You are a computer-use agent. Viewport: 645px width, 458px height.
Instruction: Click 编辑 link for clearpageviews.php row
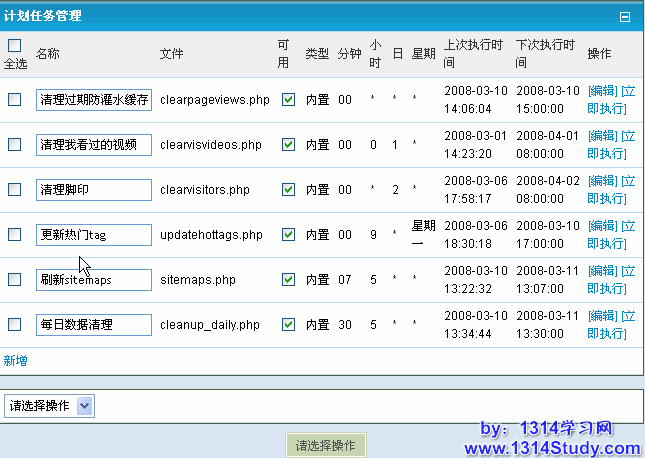(602, 91)
